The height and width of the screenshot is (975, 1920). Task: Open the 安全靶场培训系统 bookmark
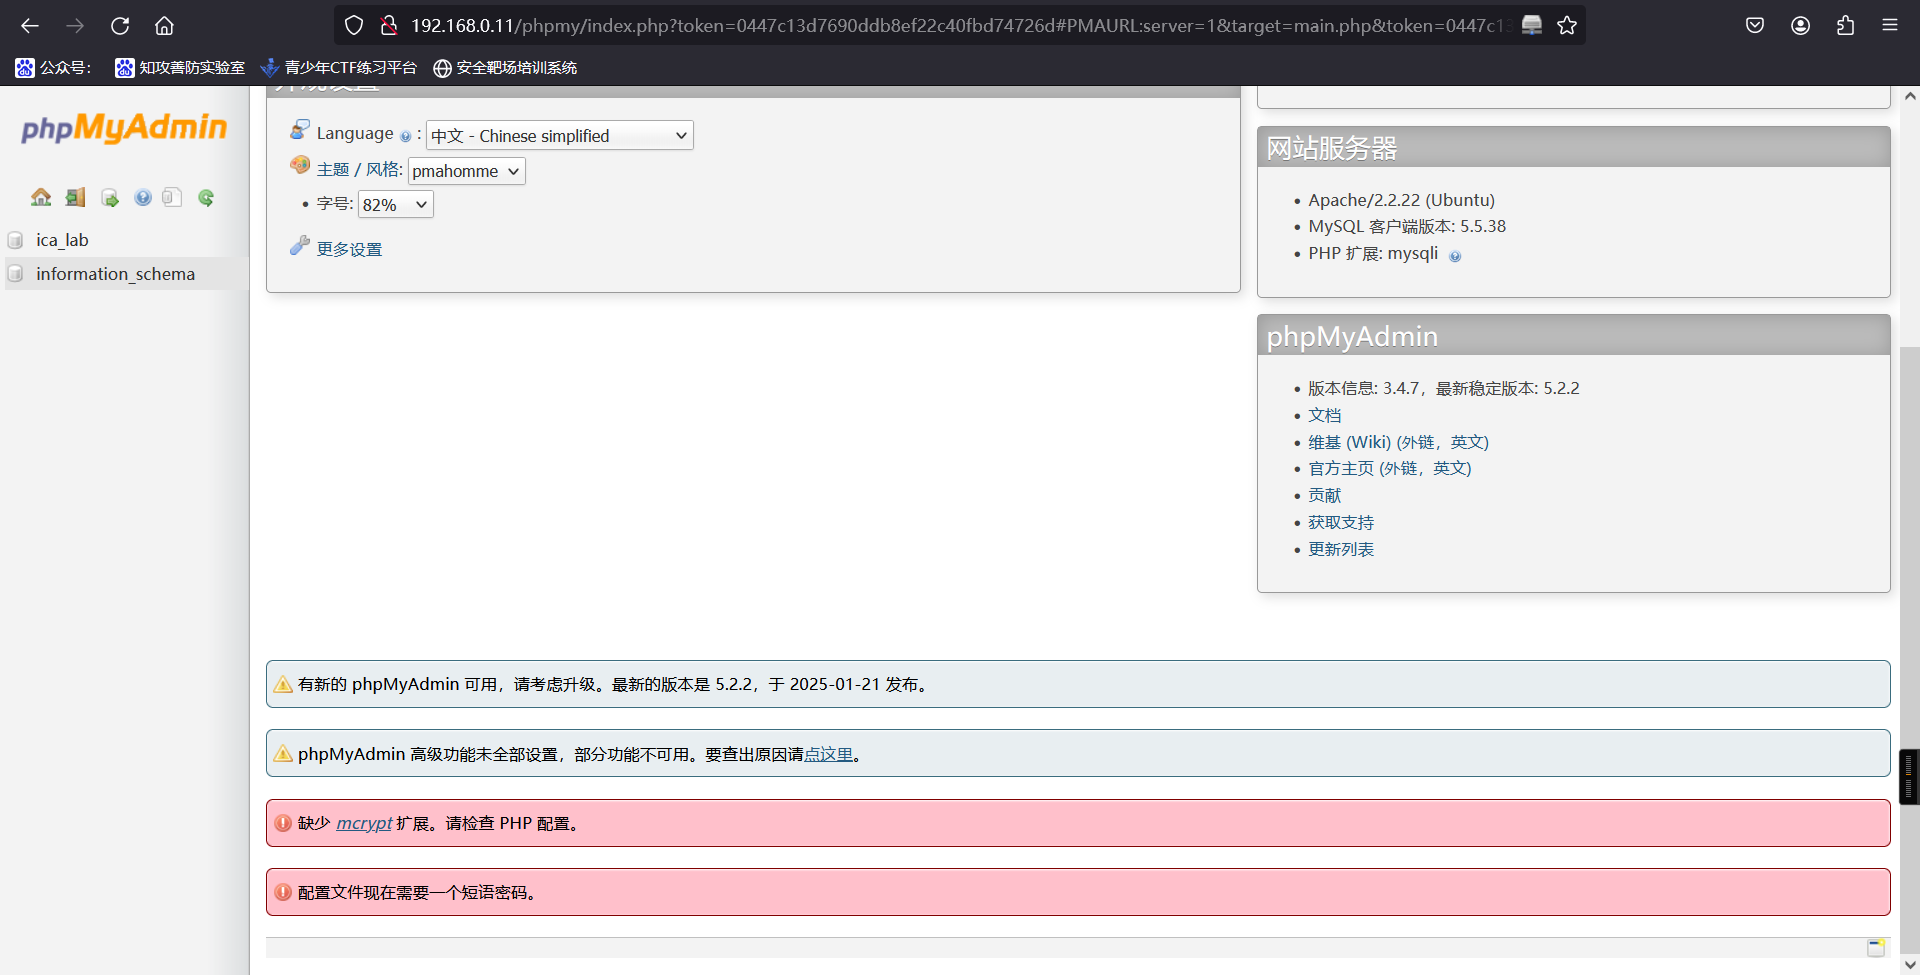coord(505,68)
